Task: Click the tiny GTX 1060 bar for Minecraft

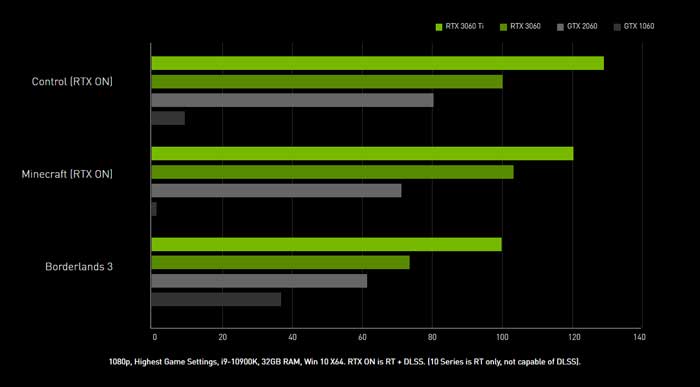Action: [x=154, y=209]
